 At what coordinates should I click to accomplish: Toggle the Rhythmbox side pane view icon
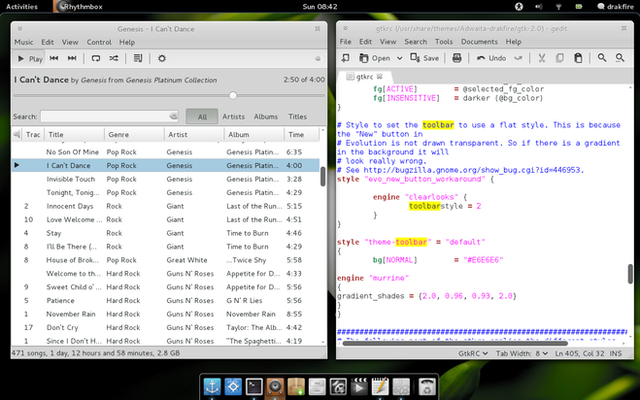pyautogui.click(x=138, y=58)
